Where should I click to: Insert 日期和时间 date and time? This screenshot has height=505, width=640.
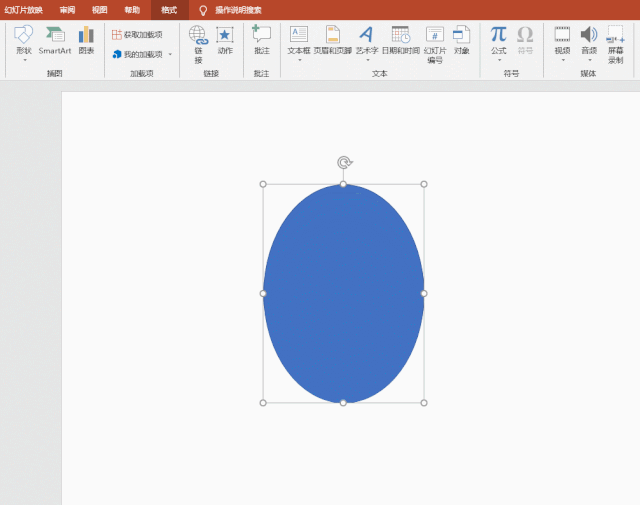point(400,40)
